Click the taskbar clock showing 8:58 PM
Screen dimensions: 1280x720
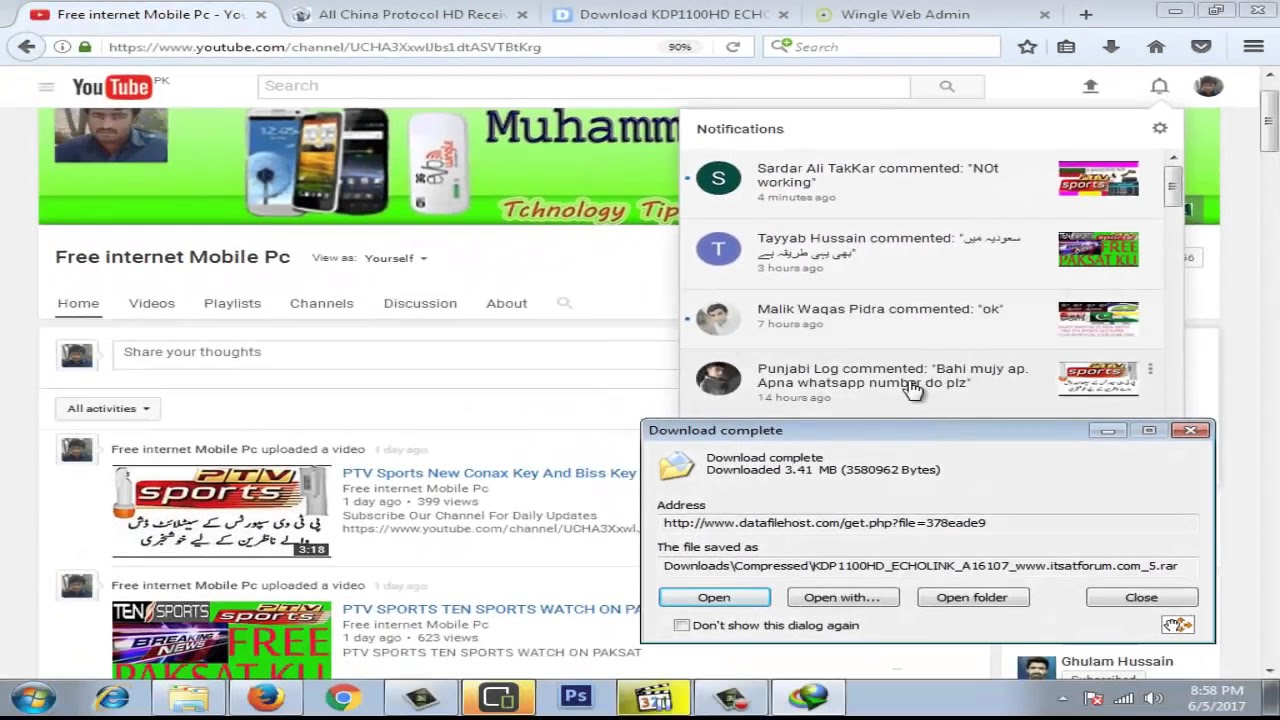[x=1217, y=698]
